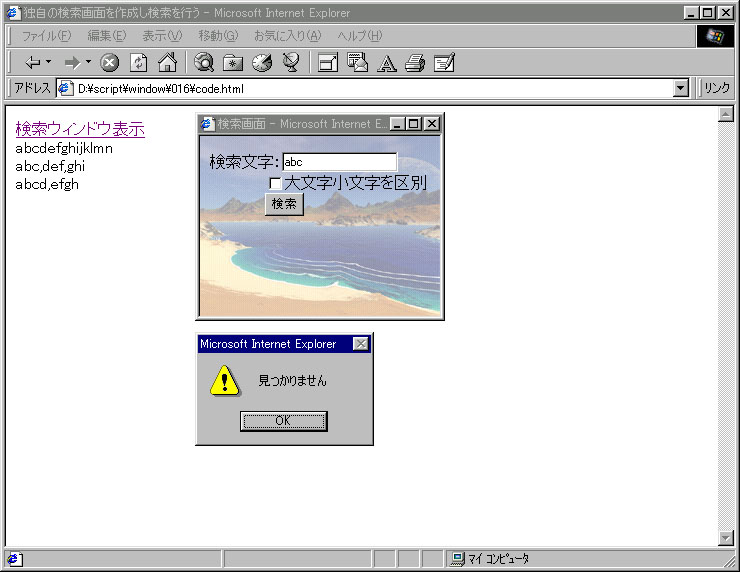Toggle Fullscreen view icon
Image resolution: width=740 pixels, height=572 pixels.
[x=328, y=63]
